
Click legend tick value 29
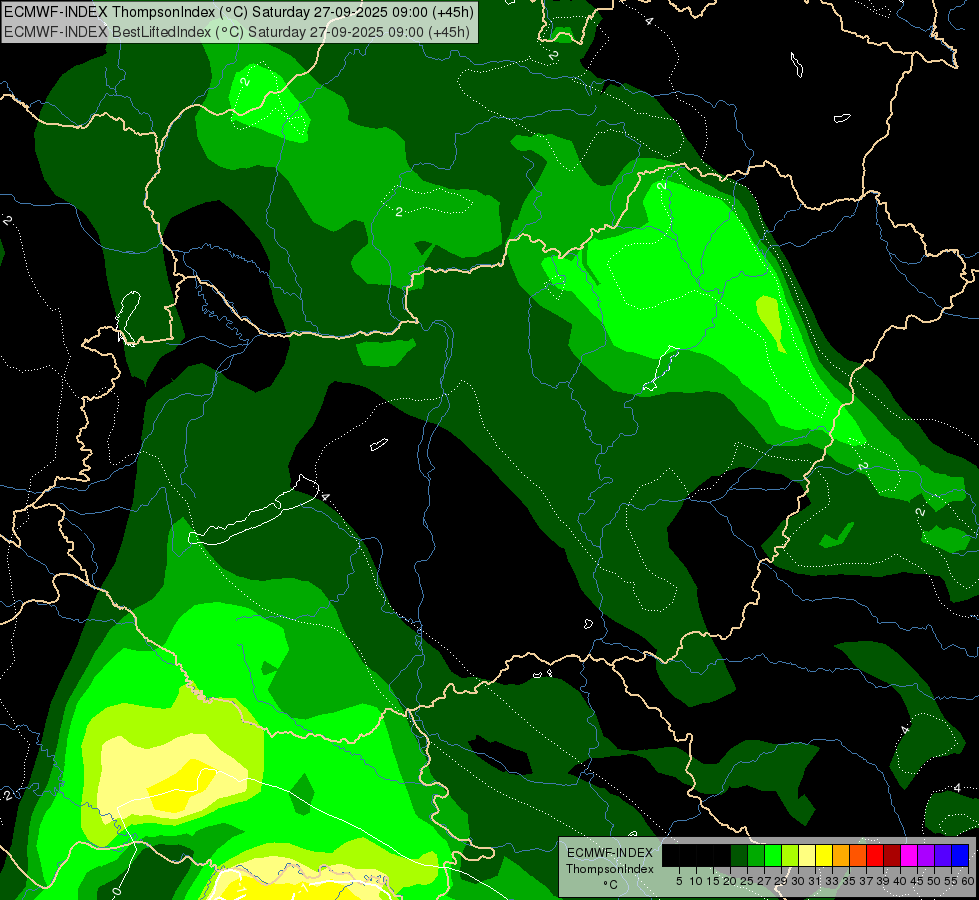[781, 881]
